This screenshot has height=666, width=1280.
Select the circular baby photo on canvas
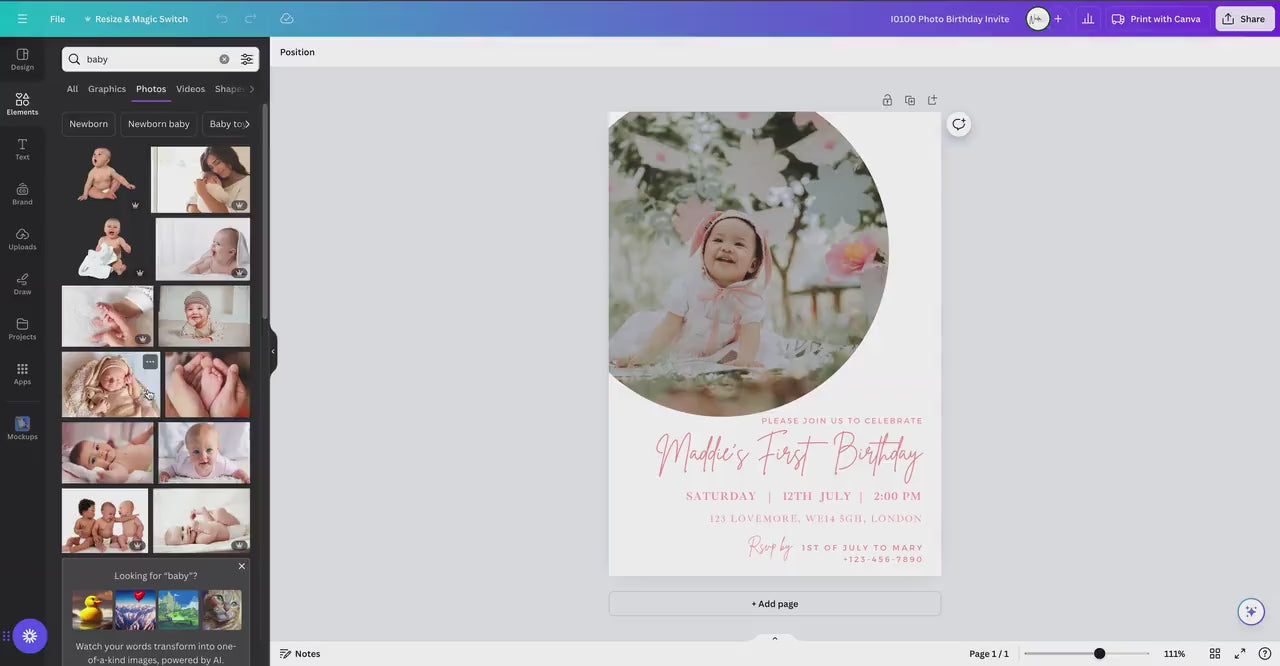point(748,264)
